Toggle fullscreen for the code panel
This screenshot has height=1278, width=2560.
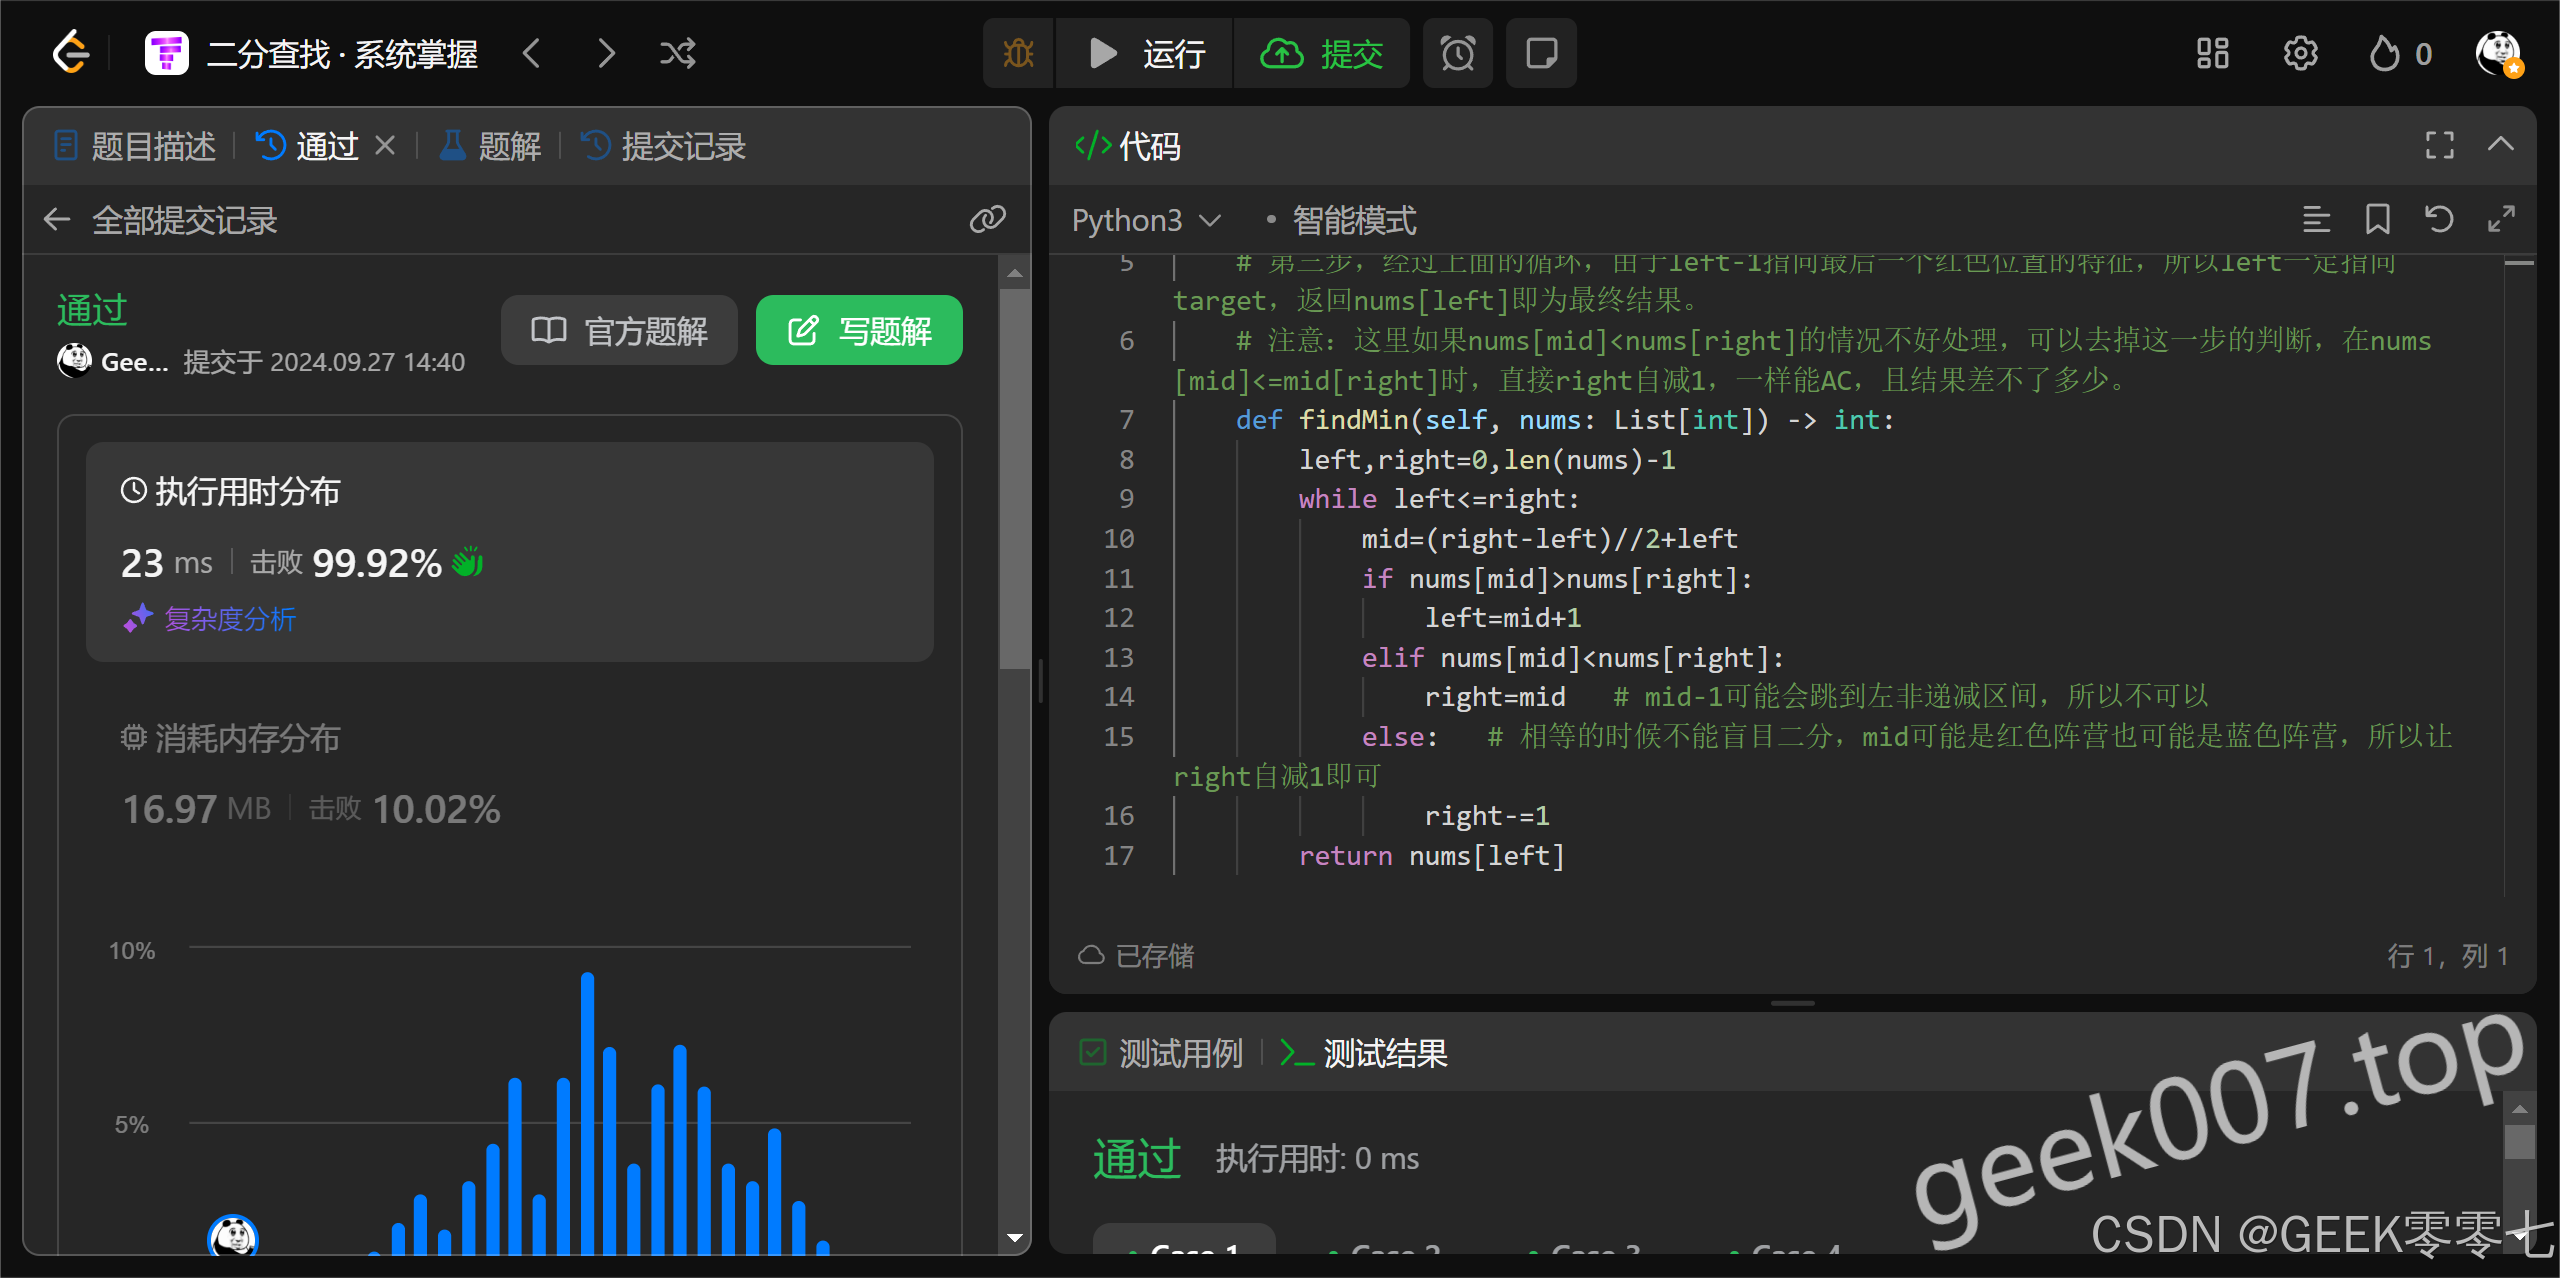[2439, 146]
